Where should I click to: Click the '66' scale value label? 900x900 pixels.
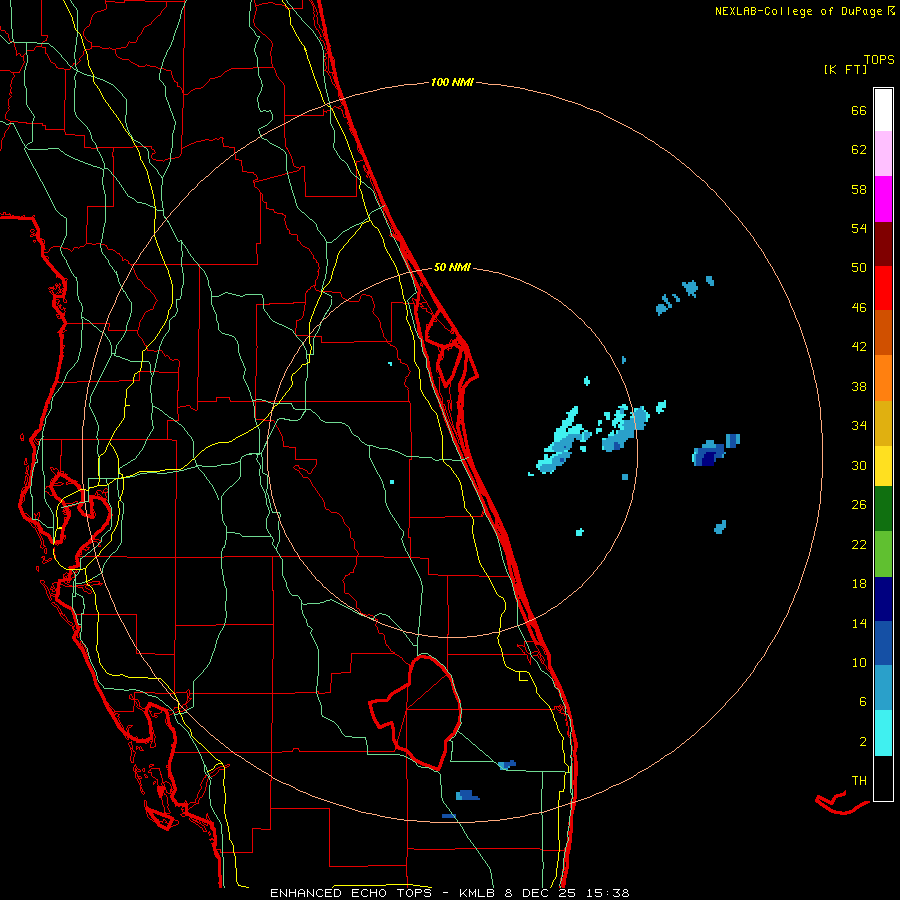[859, 111]
